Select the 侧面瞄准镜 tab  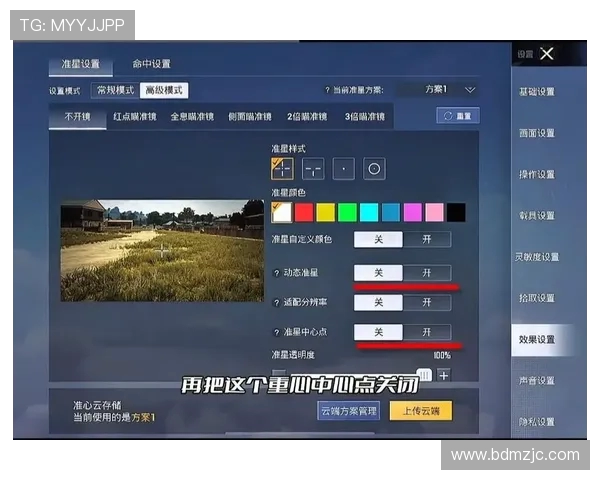249,116
